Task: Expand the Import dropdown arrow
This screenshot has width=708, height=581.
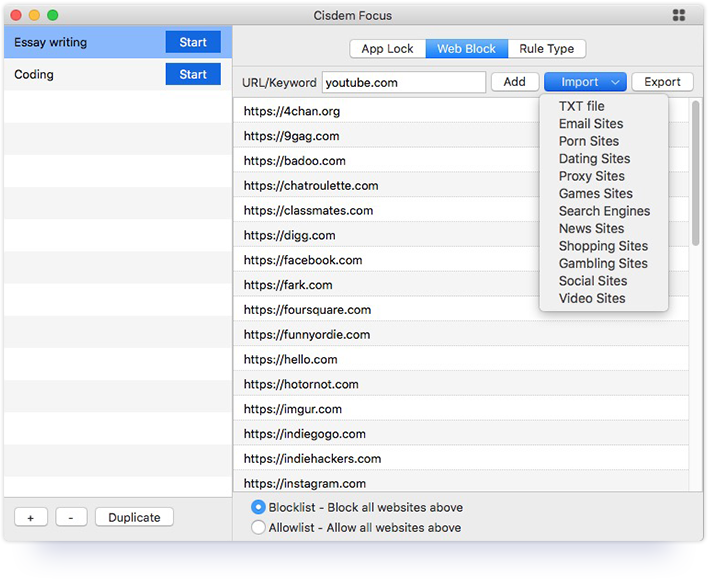Action: point(615,82)
